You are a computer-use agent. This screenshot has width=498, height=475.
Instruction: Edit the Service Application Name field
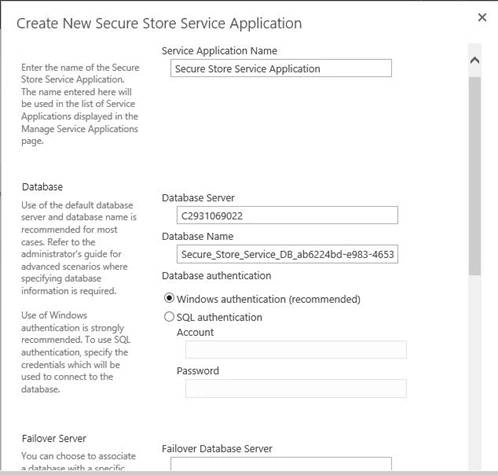281,68
